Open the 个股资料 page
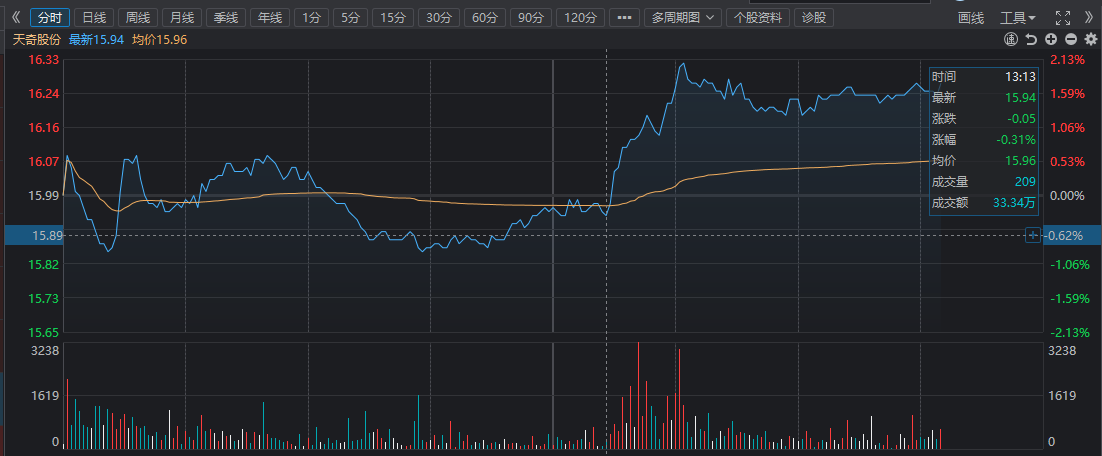This screenshot has height=456, width=1102. tap(759, 18)
